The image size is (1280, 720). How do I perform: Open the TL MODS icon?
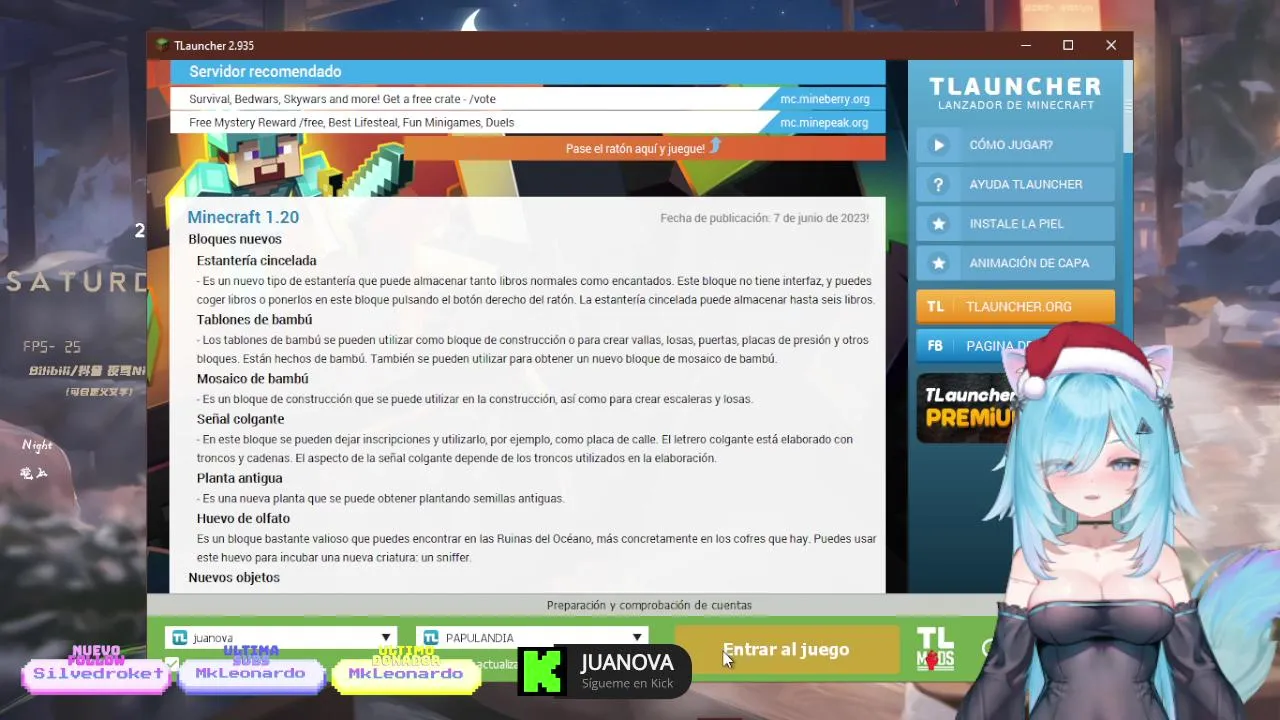point(935,649)
